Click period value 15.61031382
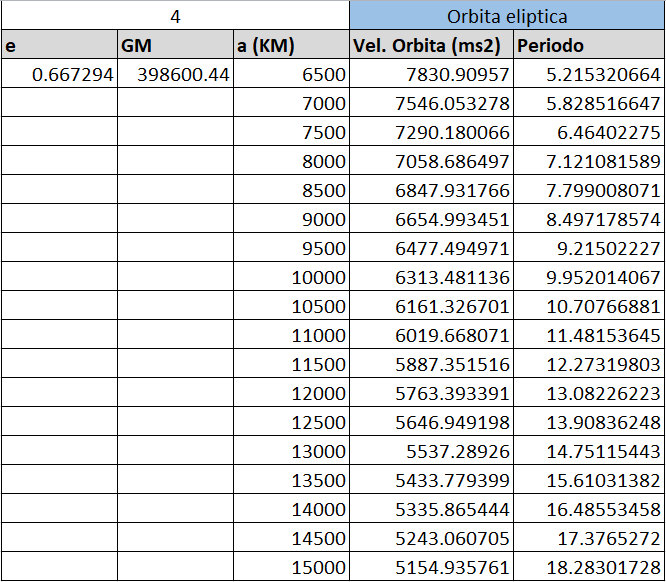 589,480
